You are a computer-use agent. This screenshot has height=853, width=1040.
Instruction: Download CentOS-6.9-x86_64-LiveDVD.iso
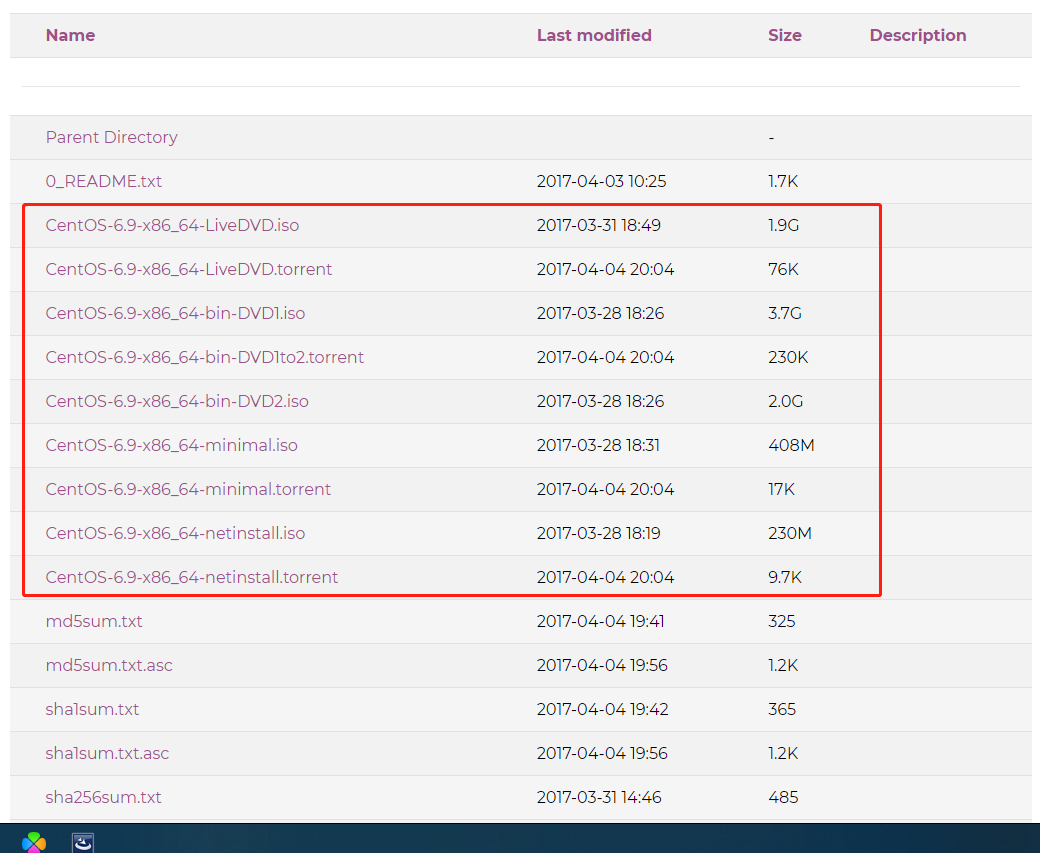172,226
